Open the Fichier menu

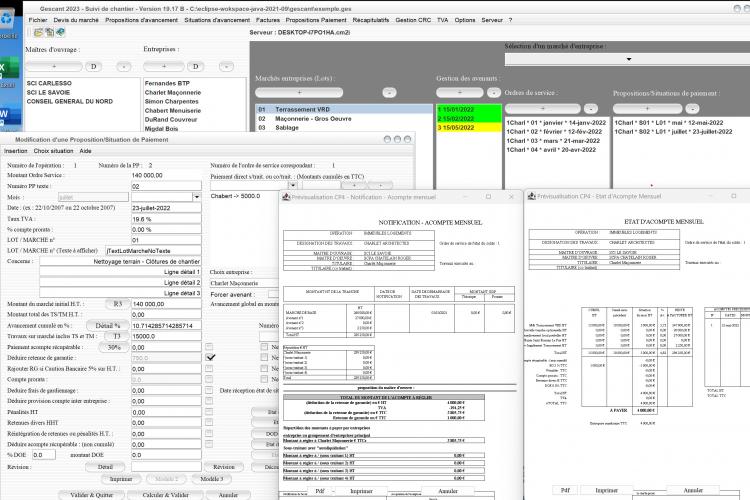38,20
